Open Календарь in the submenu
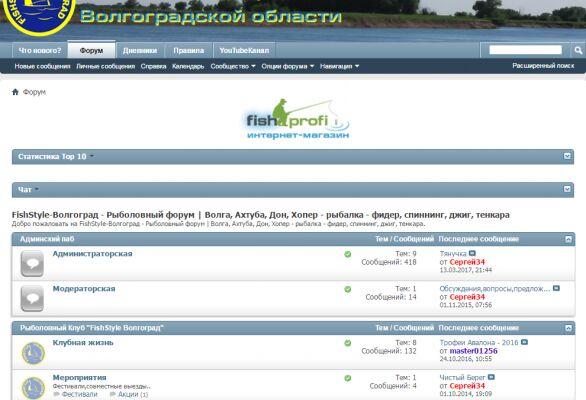This screenshot has width=586, height=400. [188, 66]
